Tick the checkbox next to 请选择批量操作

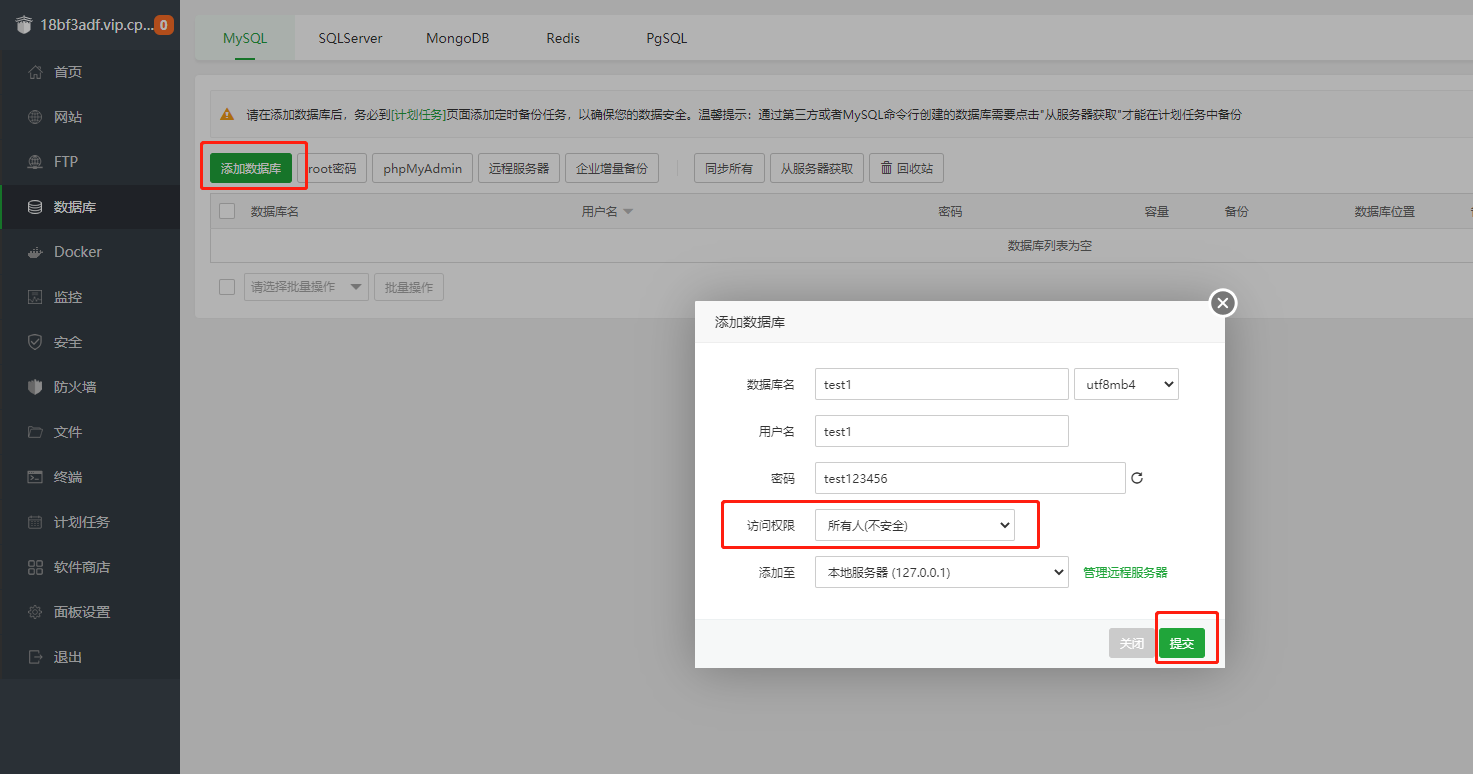pyautogui.click(x=227, y=287)
